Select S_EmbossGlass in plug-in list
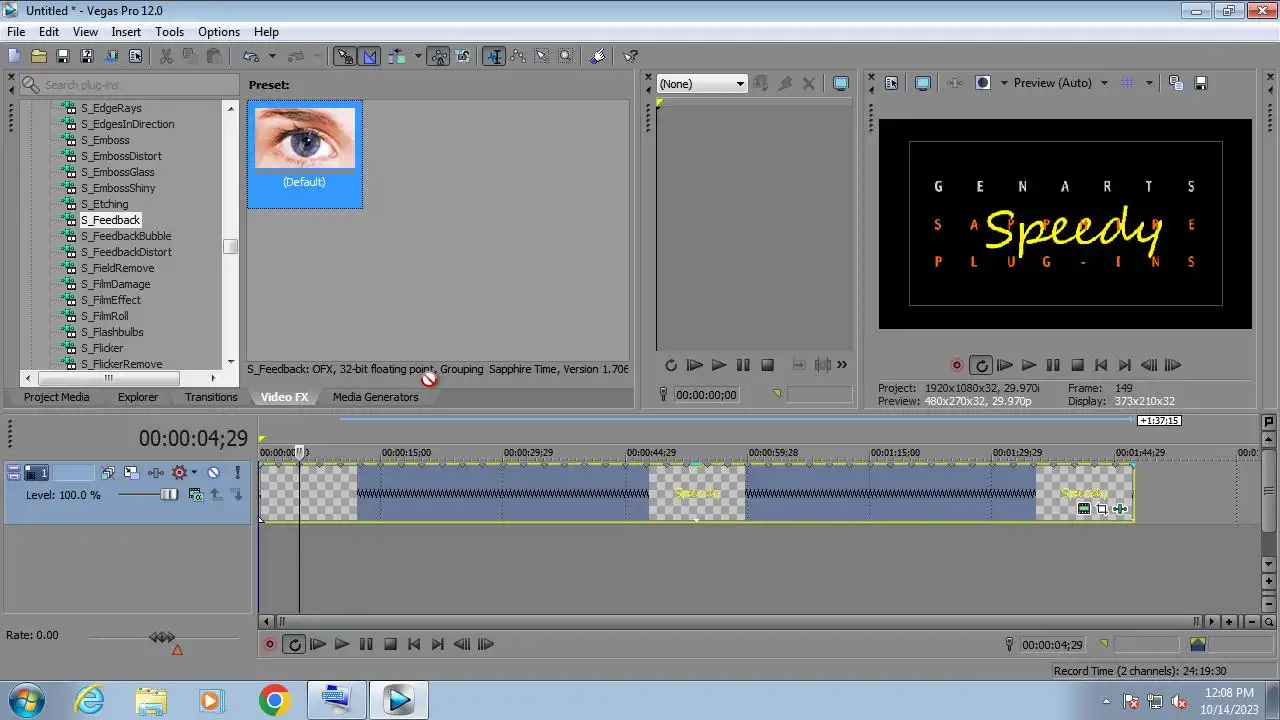The image size is (1280, 720). pyautogui.click(x=117, y=172)
